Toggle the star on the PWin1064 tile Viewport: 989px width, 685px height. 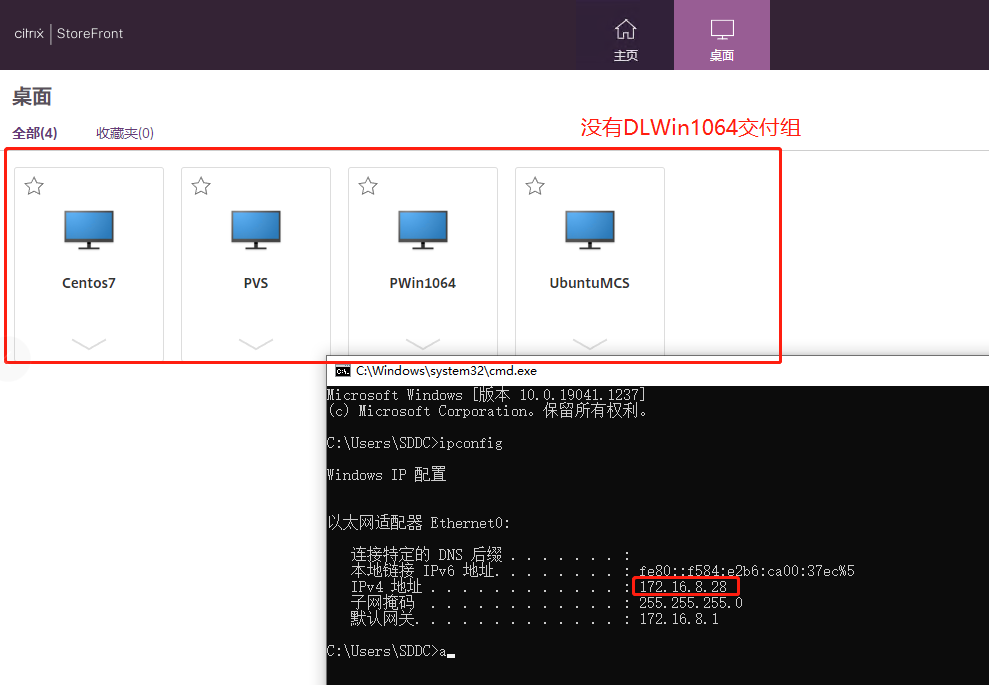367,186
